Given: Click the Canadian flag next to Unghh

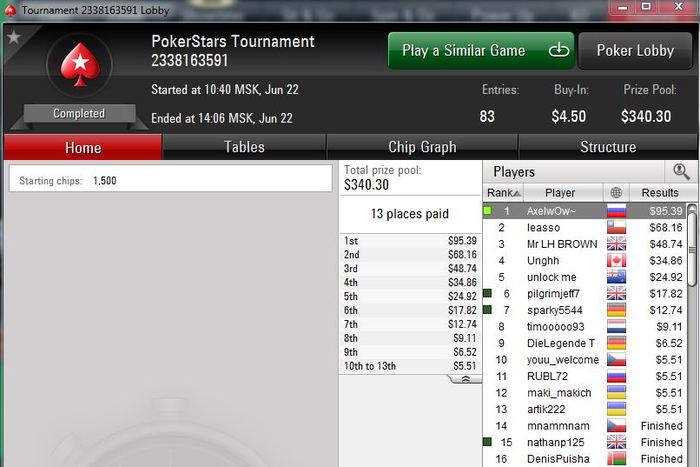Looking at the screenshot, I should point(617,260).
